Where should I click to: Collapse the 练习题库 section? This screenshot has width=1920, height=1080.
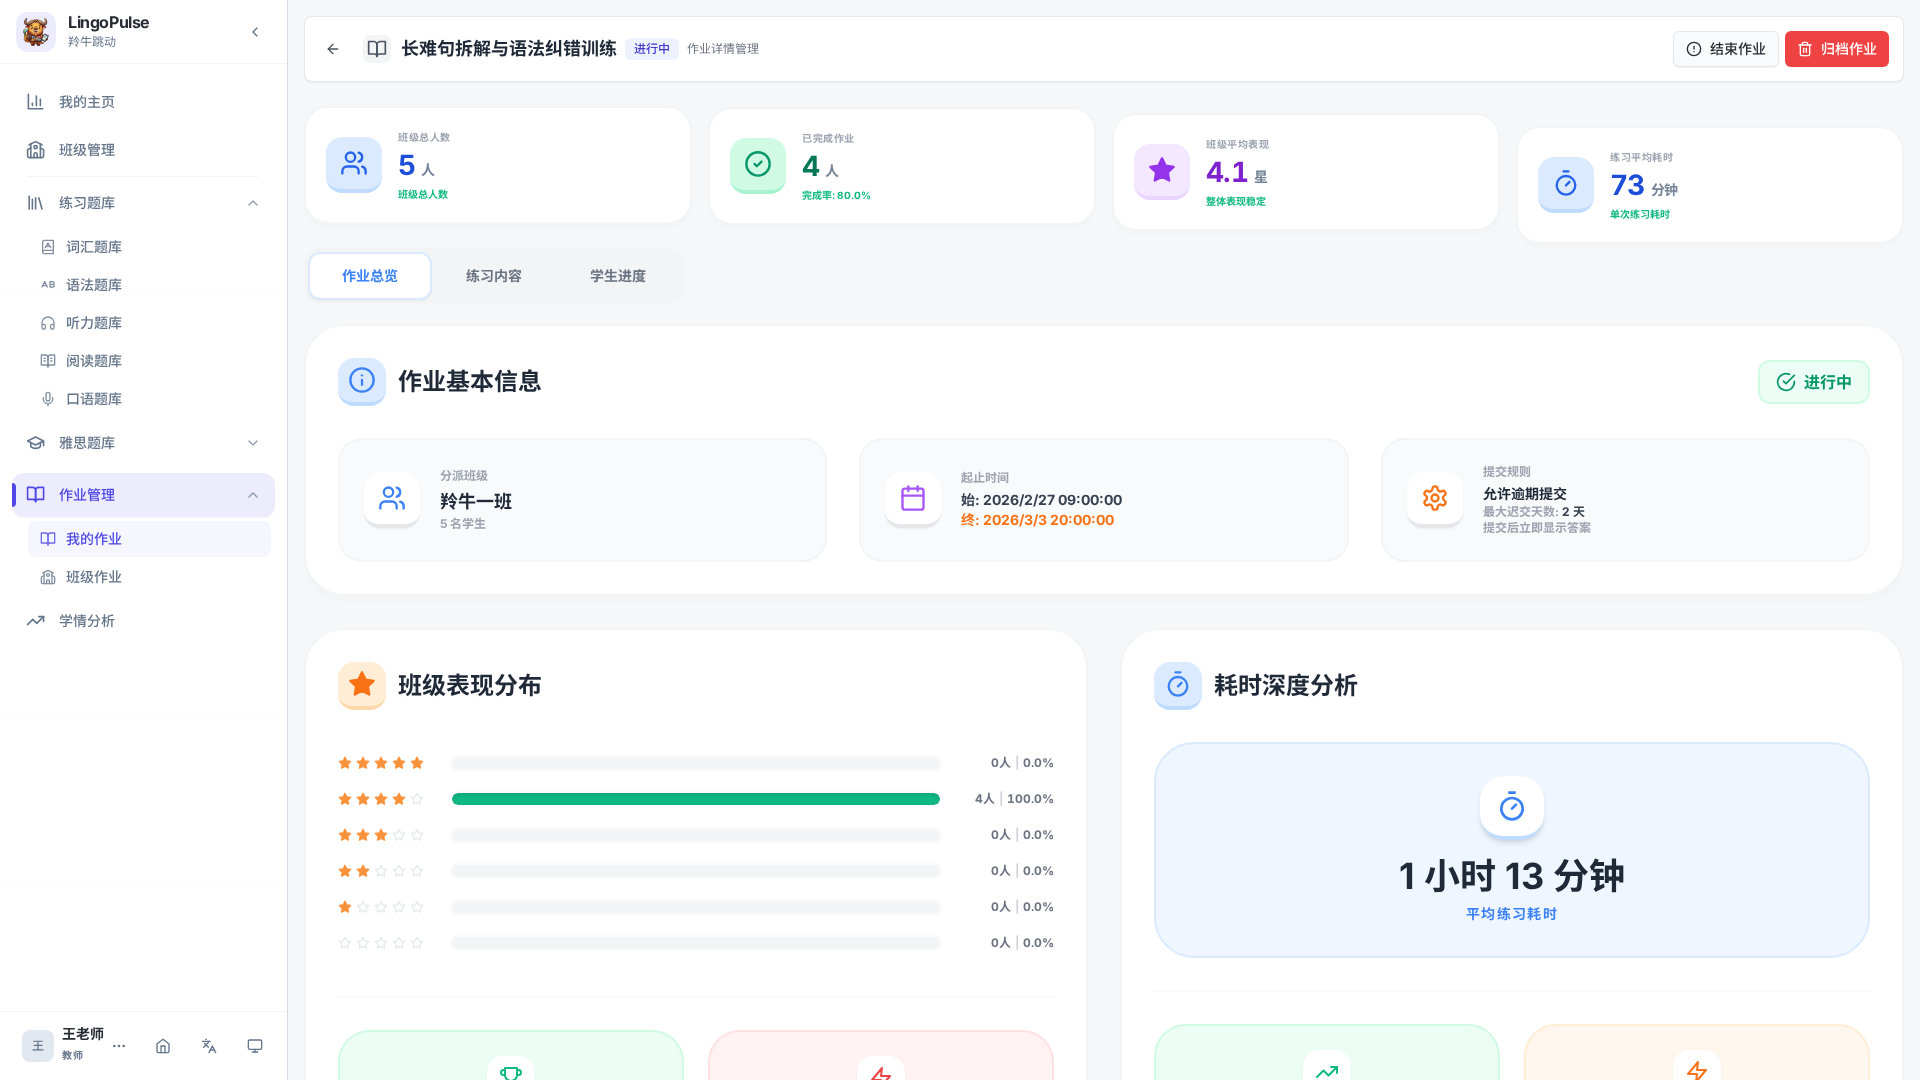[253, 203]
